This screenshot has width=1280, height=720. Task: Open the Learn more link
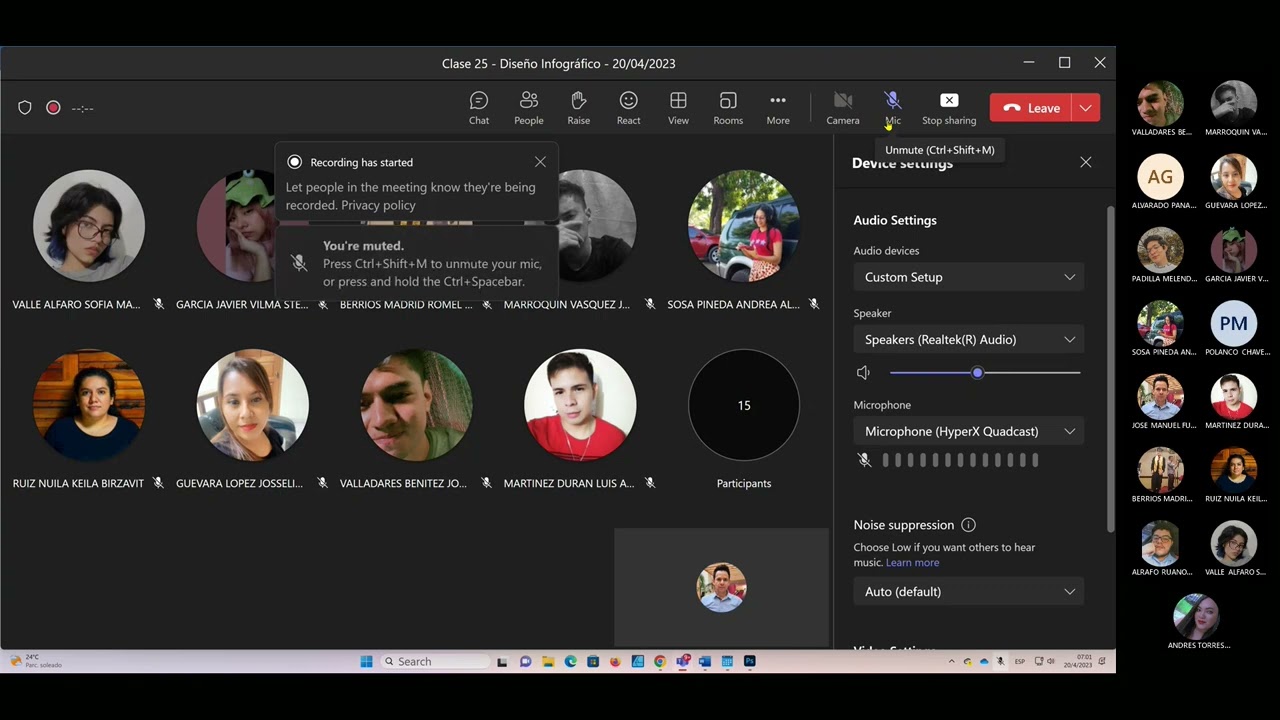click(912, 562)
